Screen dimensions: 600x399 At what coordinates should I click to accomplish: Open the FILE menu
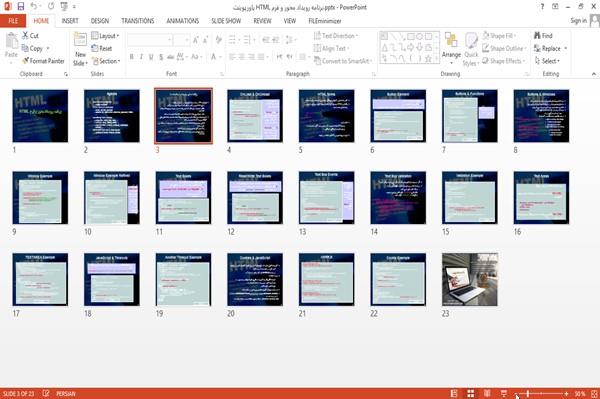pos(13,21)
